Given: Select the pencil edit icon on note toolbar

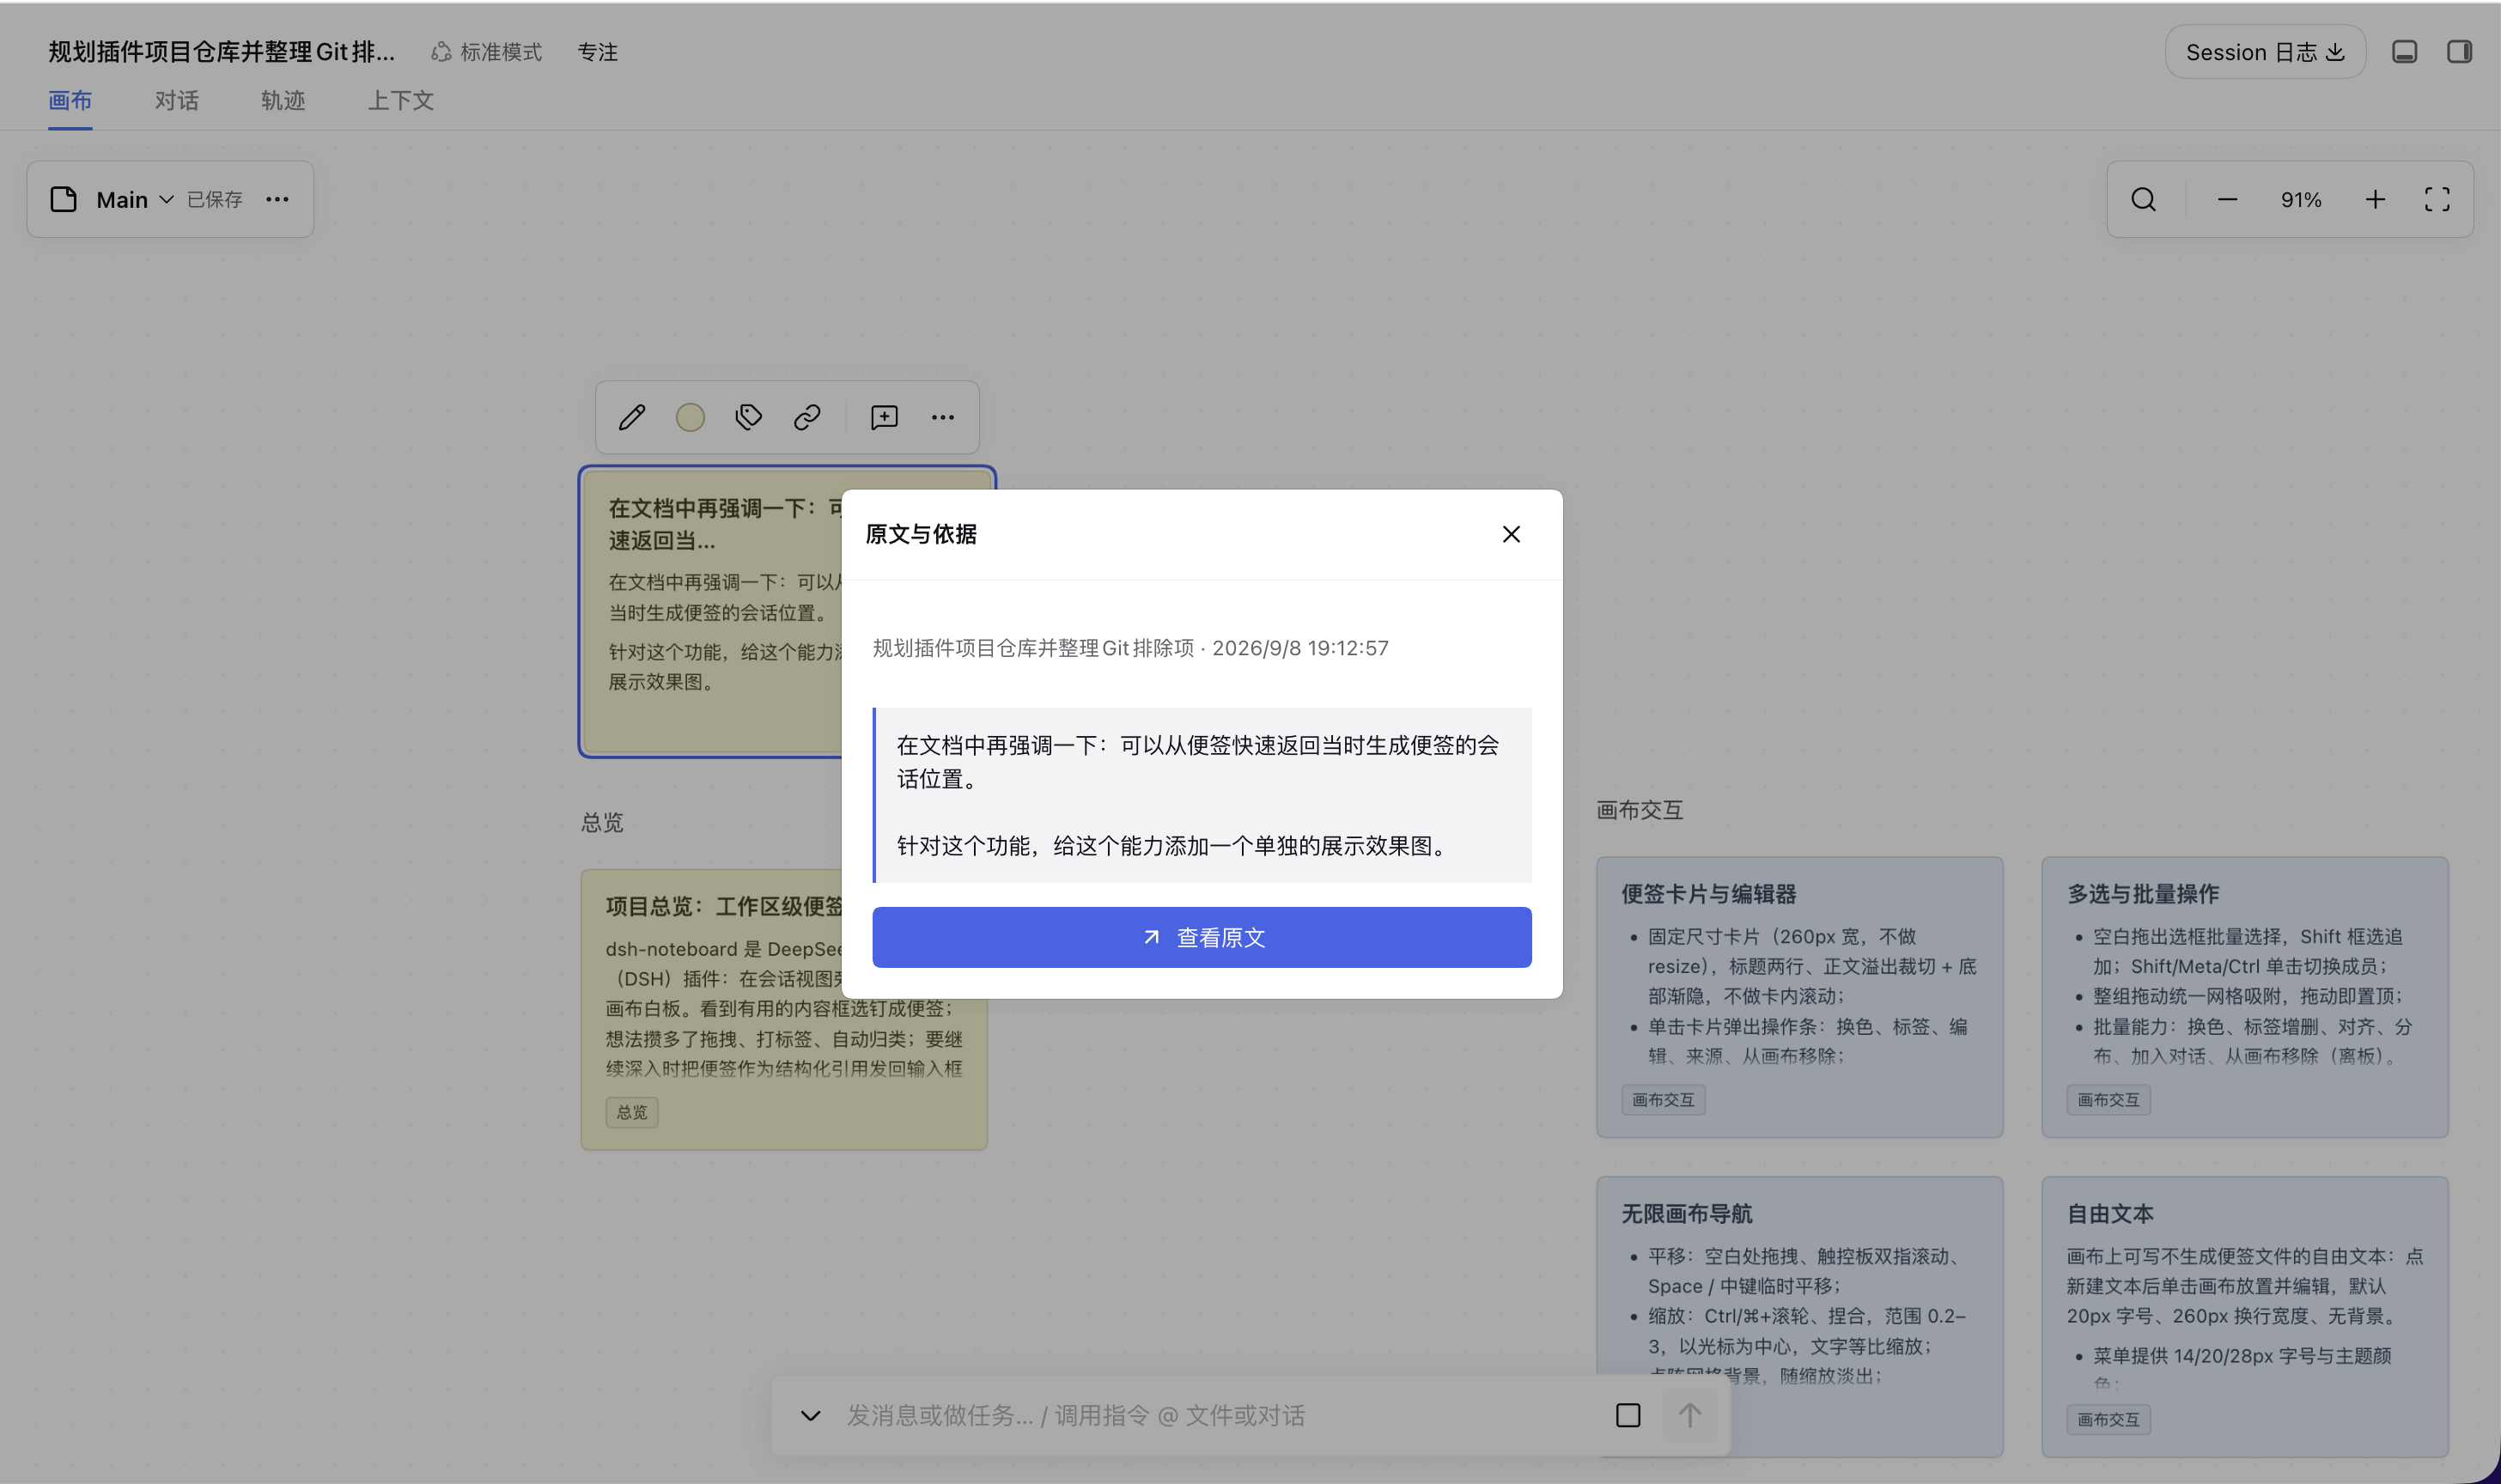Looking at the screenshot, I should pyautogui.click(x=632, y=417).
